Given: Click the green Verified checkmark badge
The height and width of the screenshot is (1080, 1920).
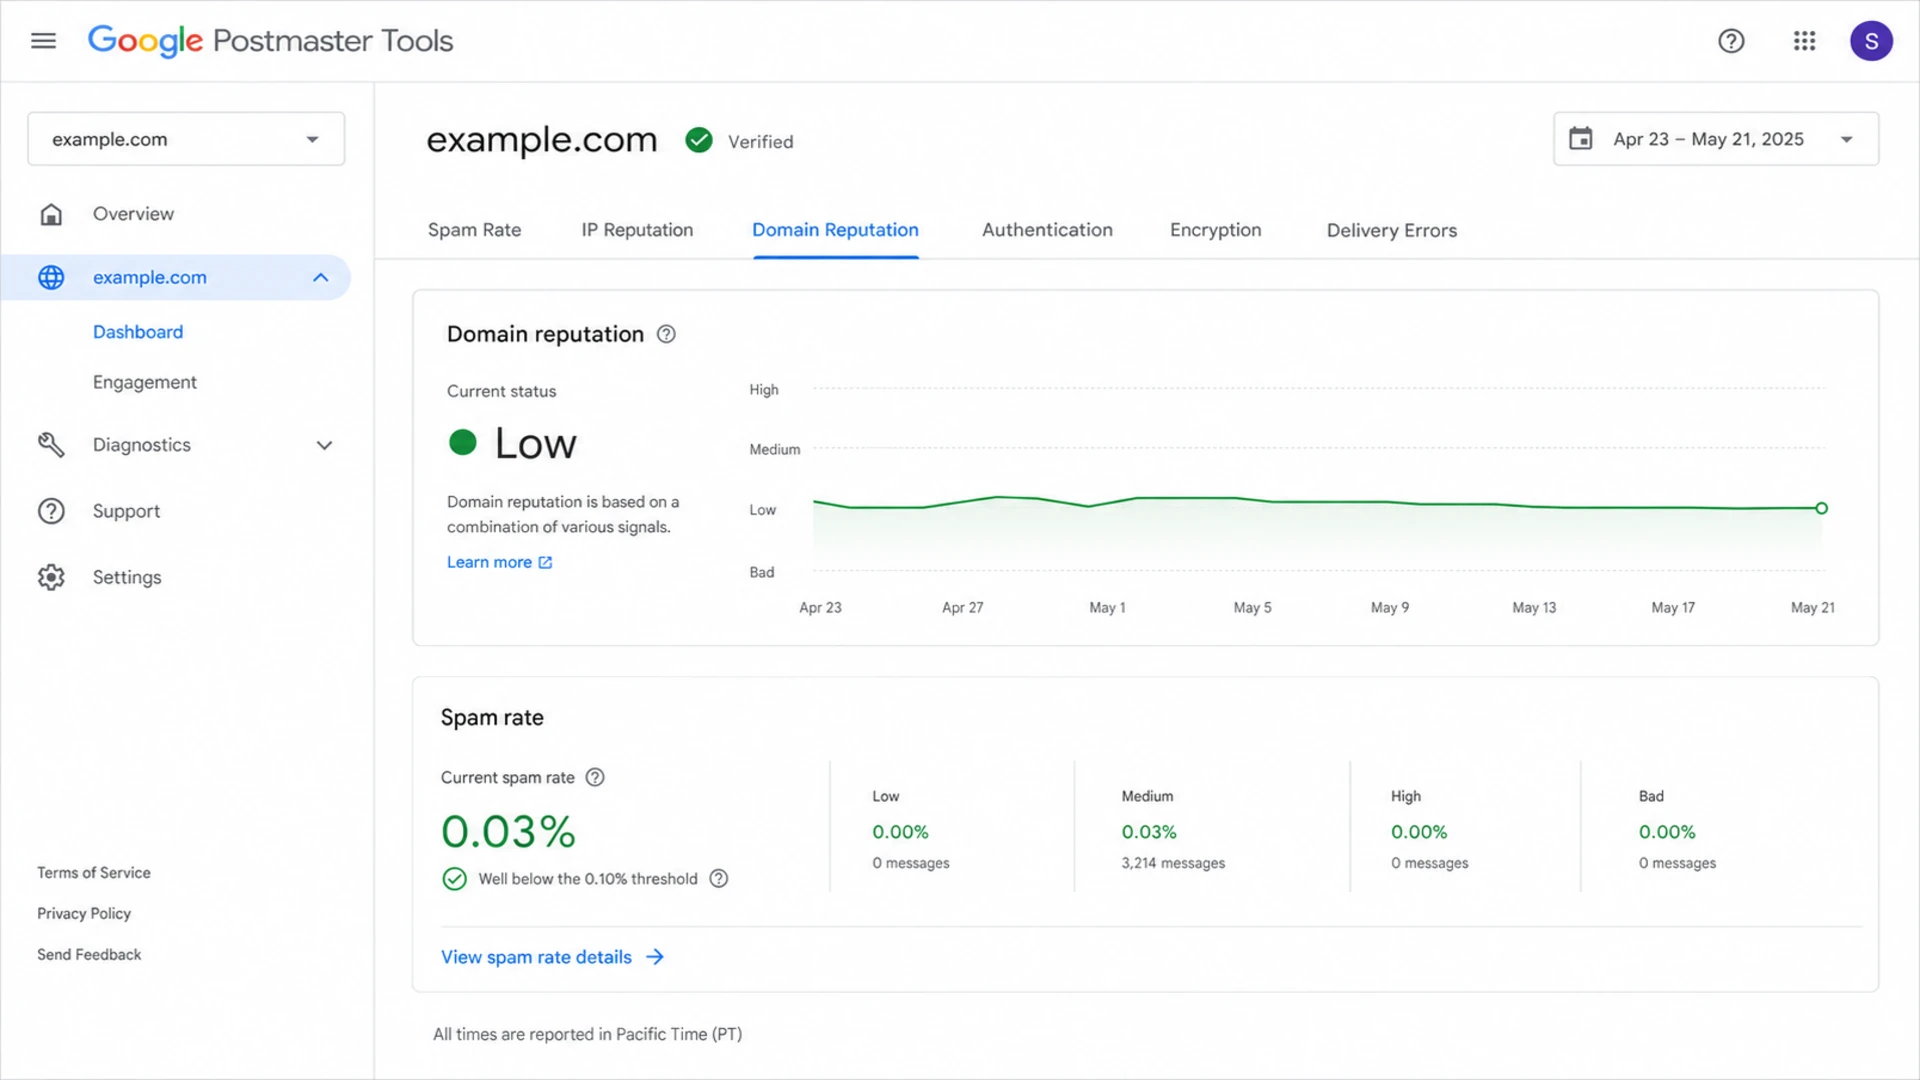Looking at the screenshot, I should click(699, 141).
